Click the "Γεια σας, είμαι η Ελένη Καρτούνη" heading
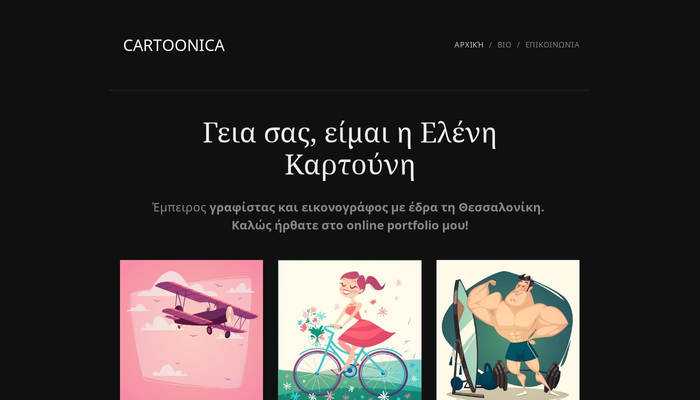The image size is (700, 400). coord(350,149)
